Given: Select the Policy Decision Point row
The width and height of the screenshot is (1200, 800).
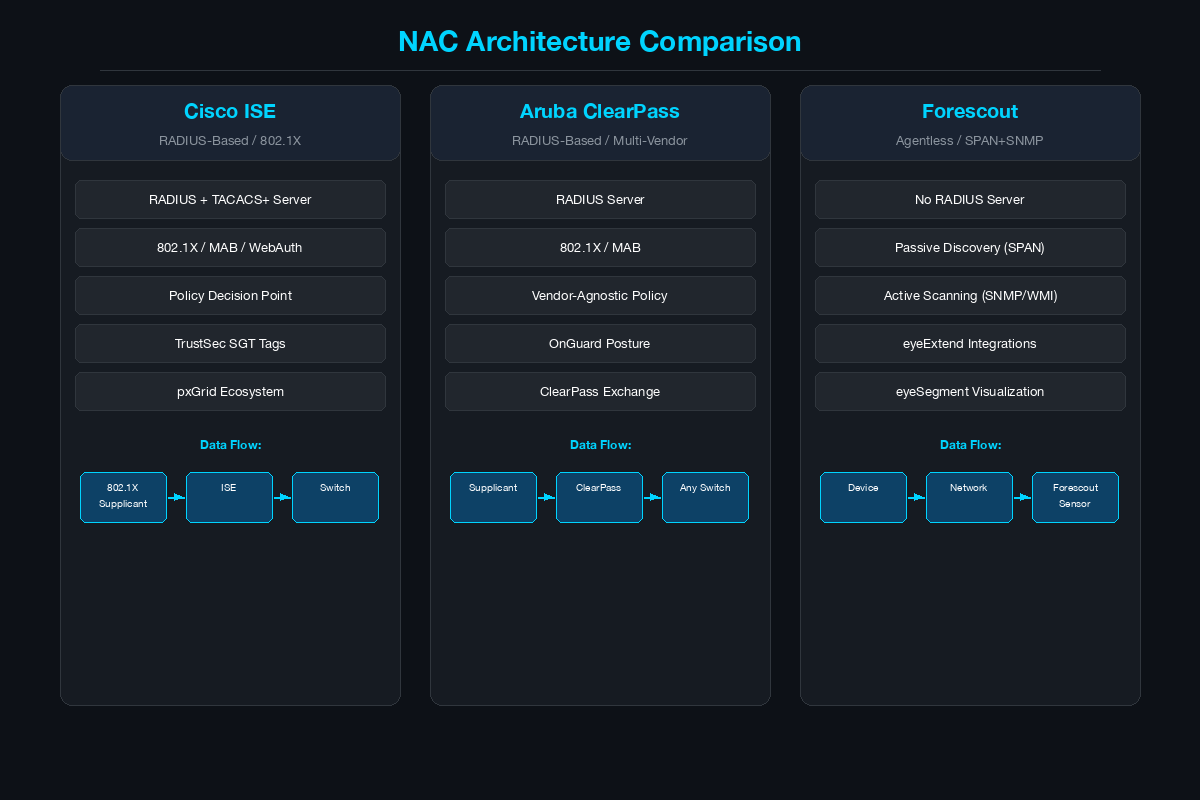Looking at the screenshot, I should (230, 295).
